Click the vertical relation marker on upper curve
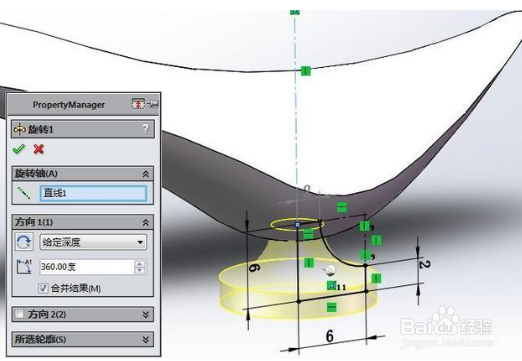Viewport: 522px width, 361px height. pos(306,71)
